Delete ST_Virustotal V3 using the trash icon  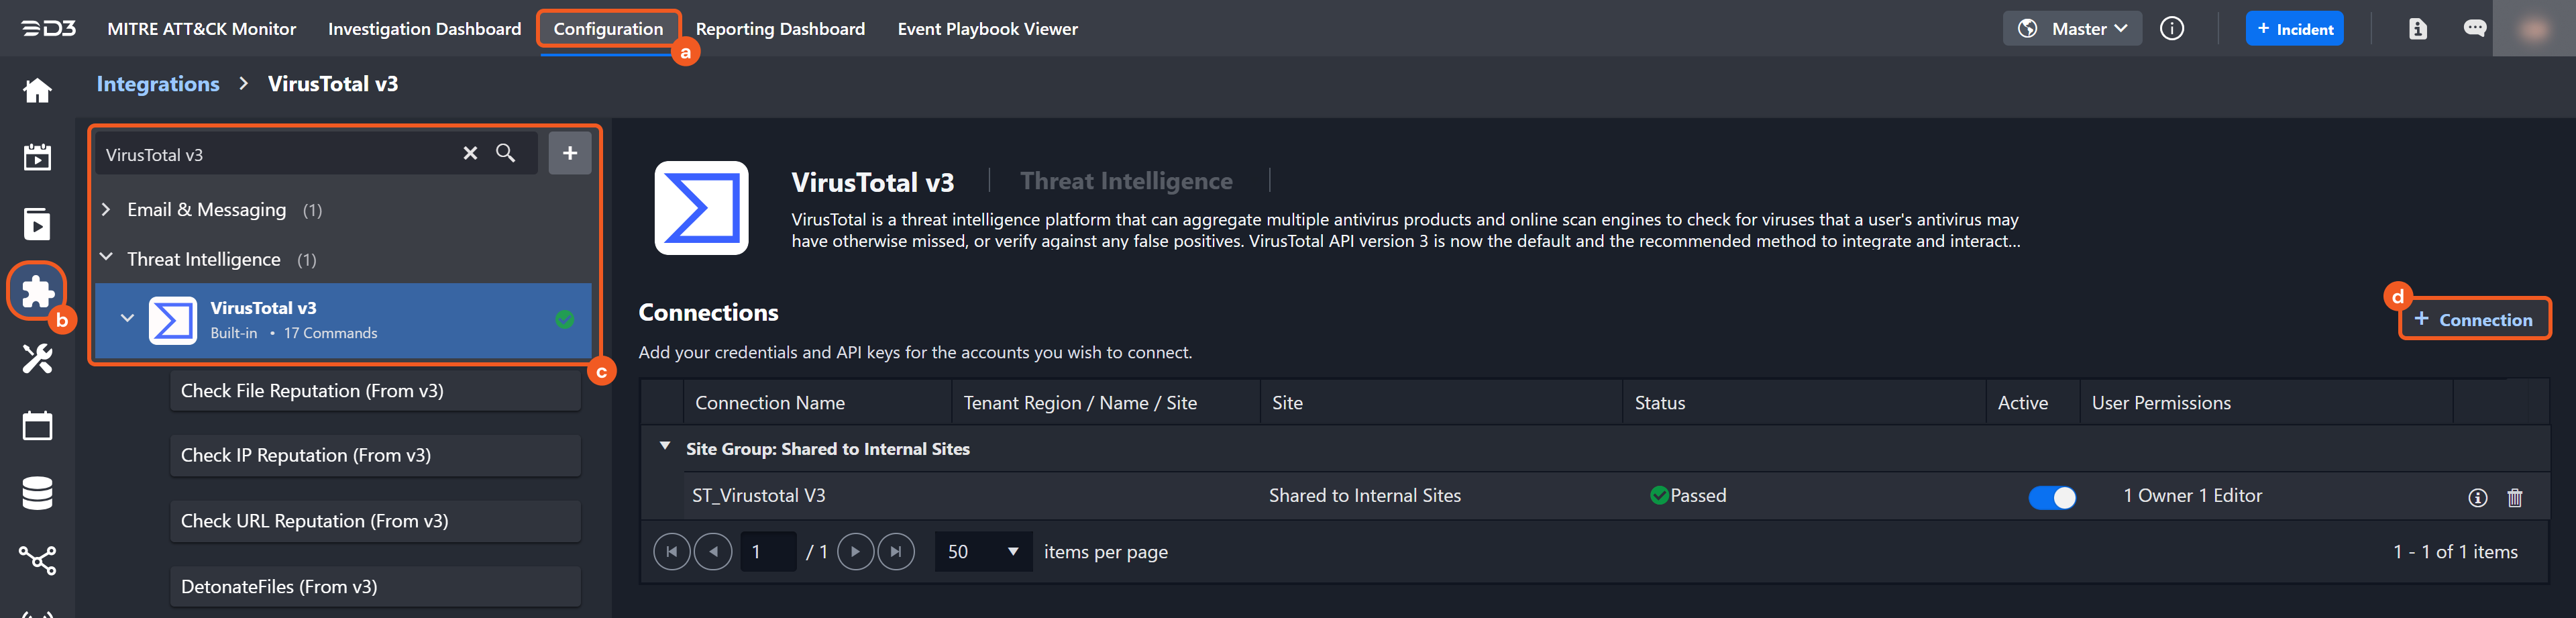(2516, 497)
